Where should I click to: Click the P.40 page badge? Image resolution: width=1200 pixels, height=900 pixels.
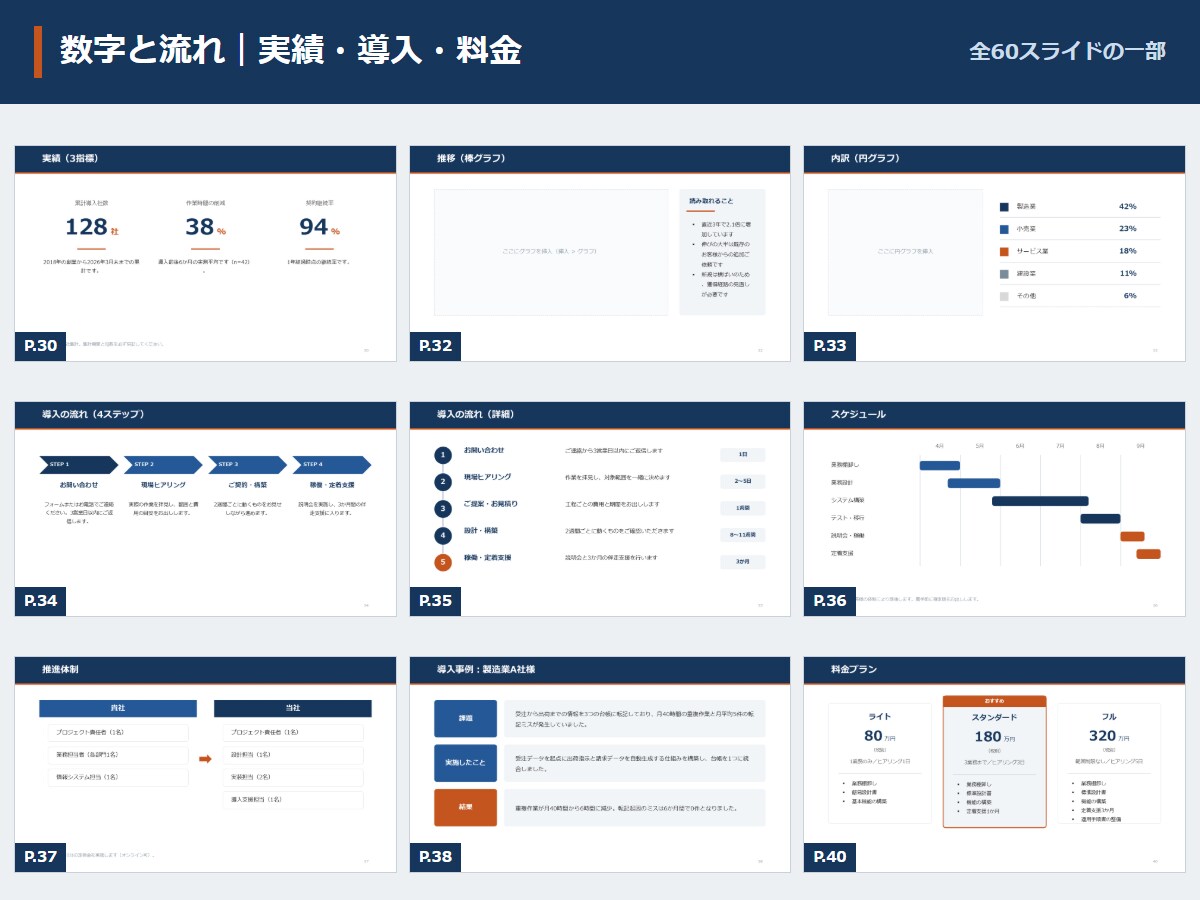pos(830,857)
